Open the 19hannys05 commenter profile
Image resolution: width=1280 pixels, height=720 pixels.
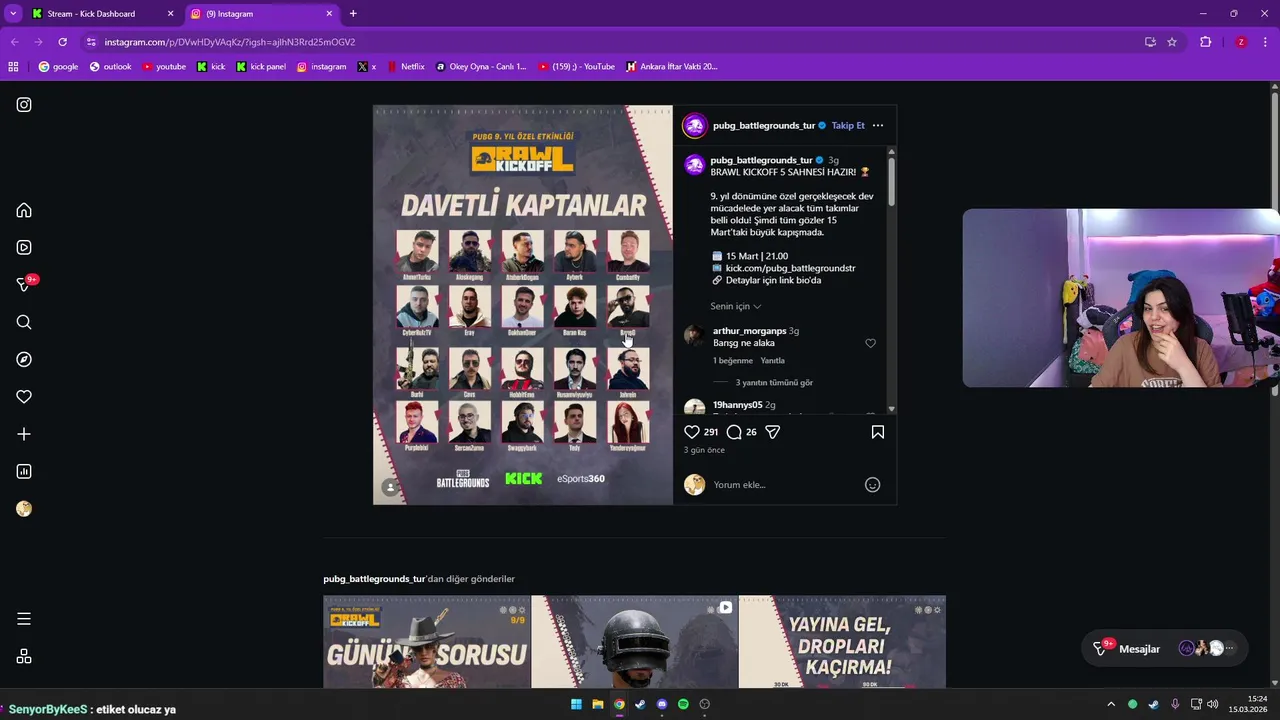point(737,405)
